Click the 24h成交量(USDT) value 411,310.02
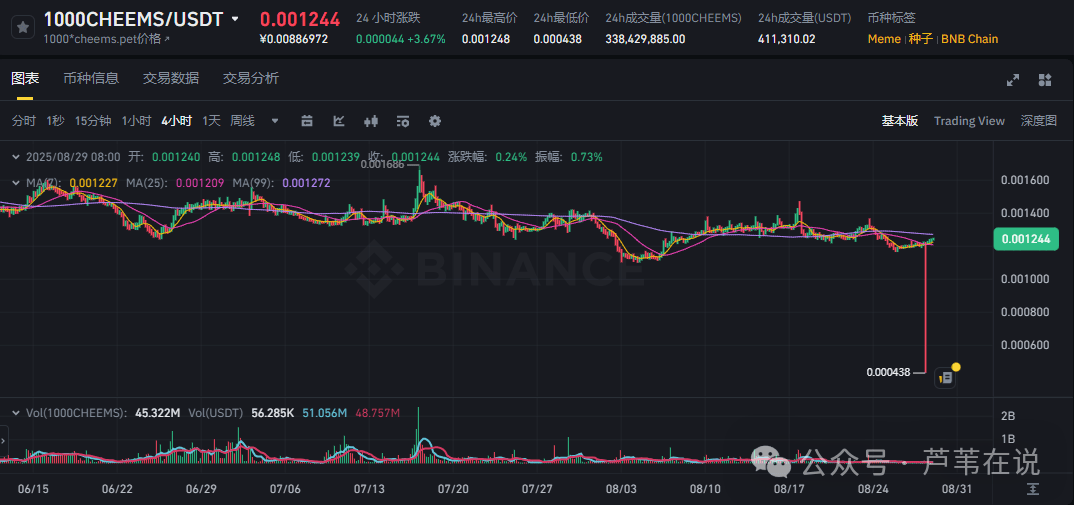Image resolution: width=1074 pixels, height=505 pixels. [x=786, y=39]
